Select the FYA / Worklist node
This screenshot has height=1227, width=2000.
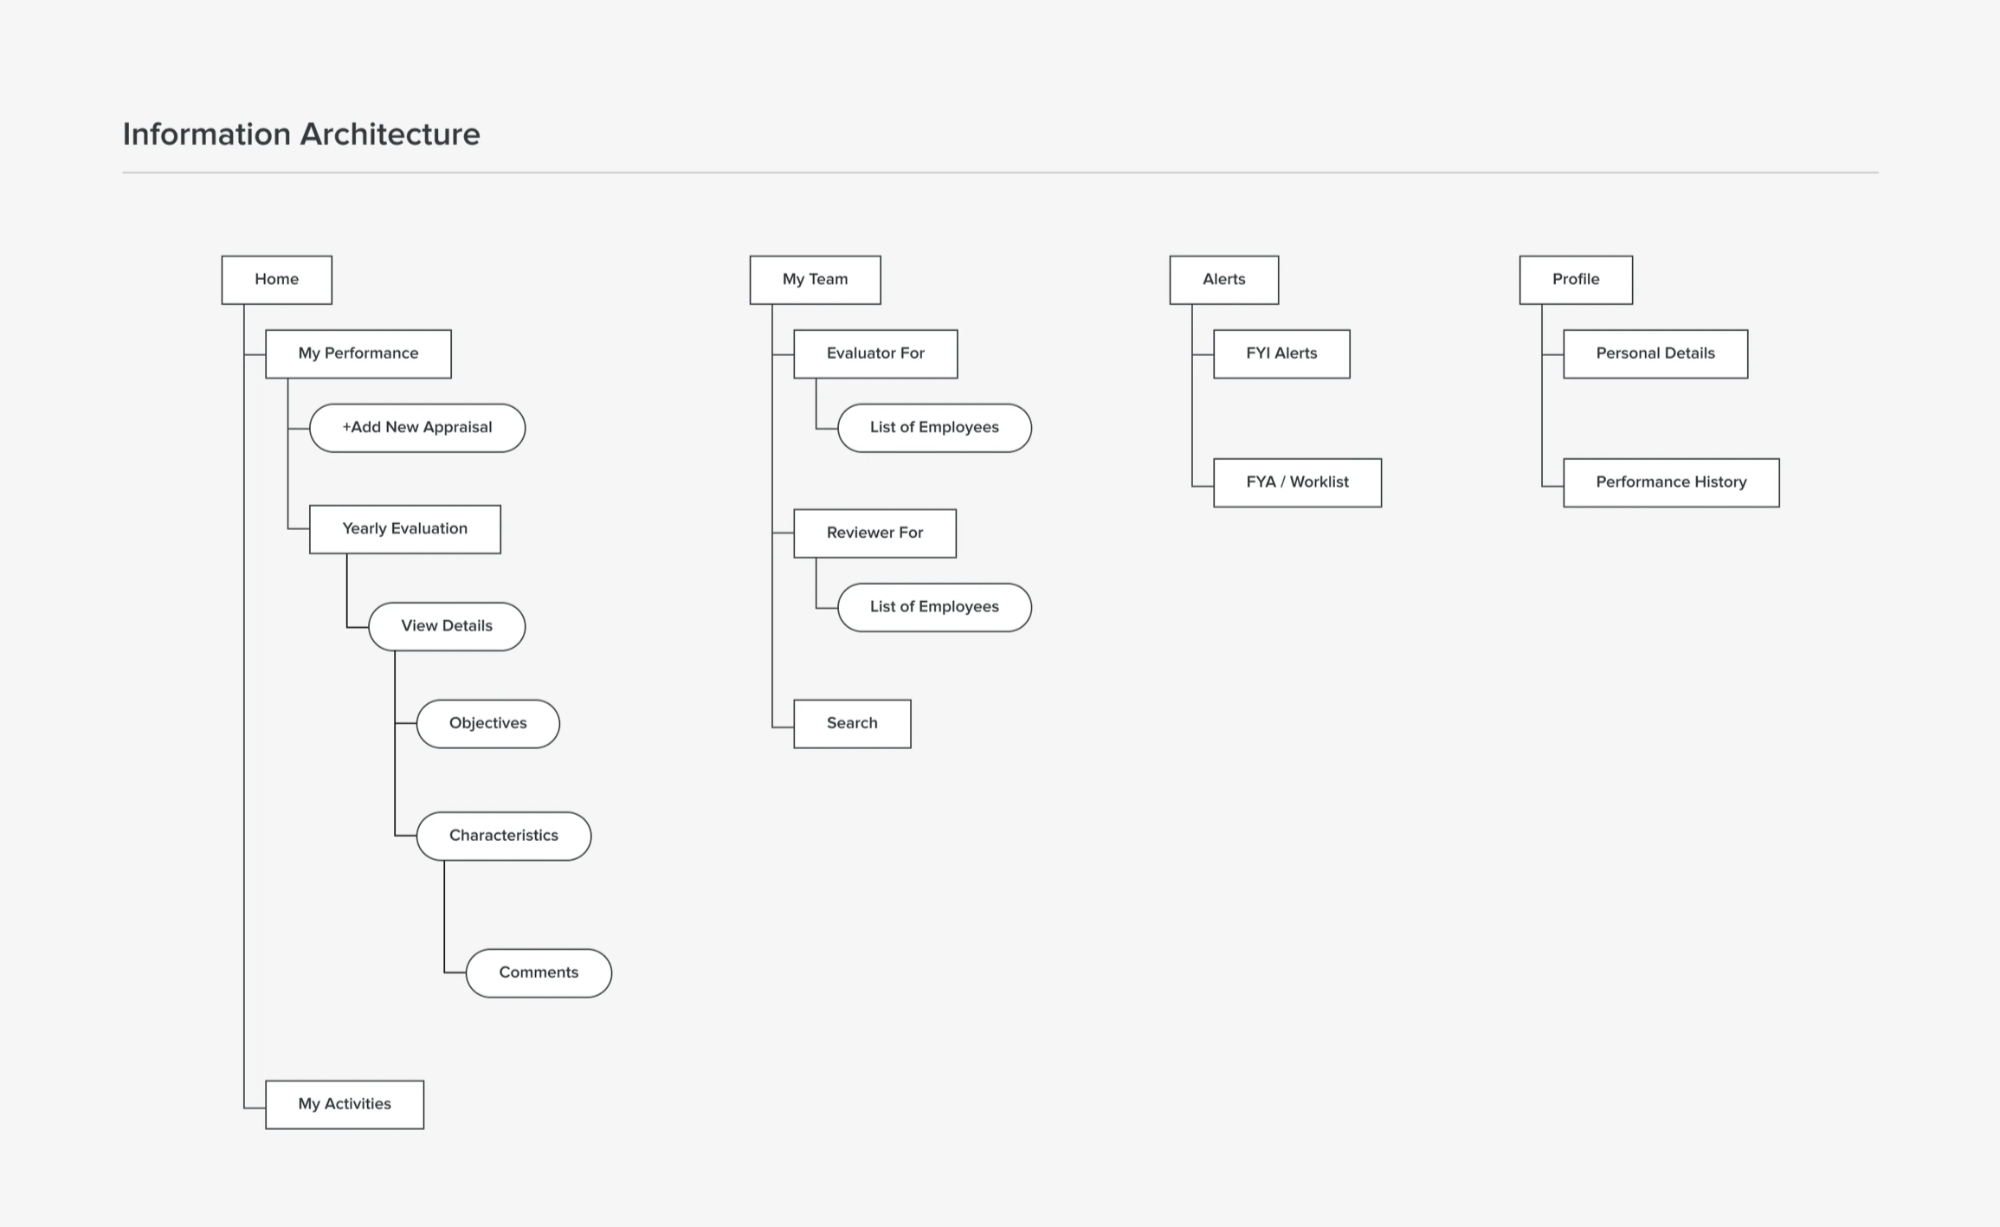1298,483
